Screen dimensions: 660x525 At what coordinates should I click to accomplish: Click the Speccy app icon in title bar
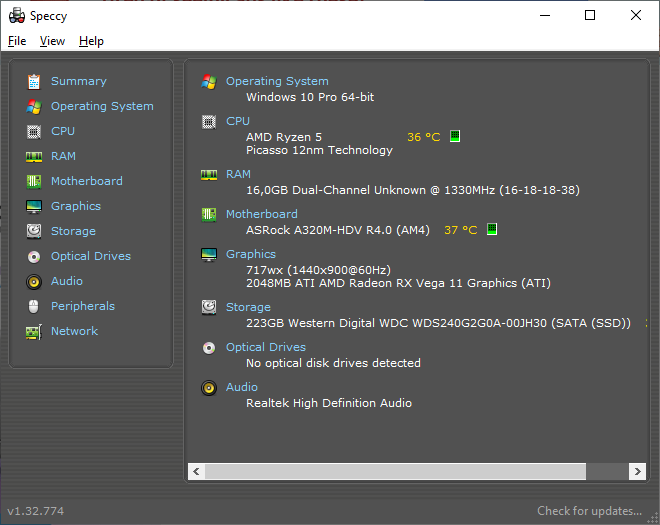[x=17, y=16]
